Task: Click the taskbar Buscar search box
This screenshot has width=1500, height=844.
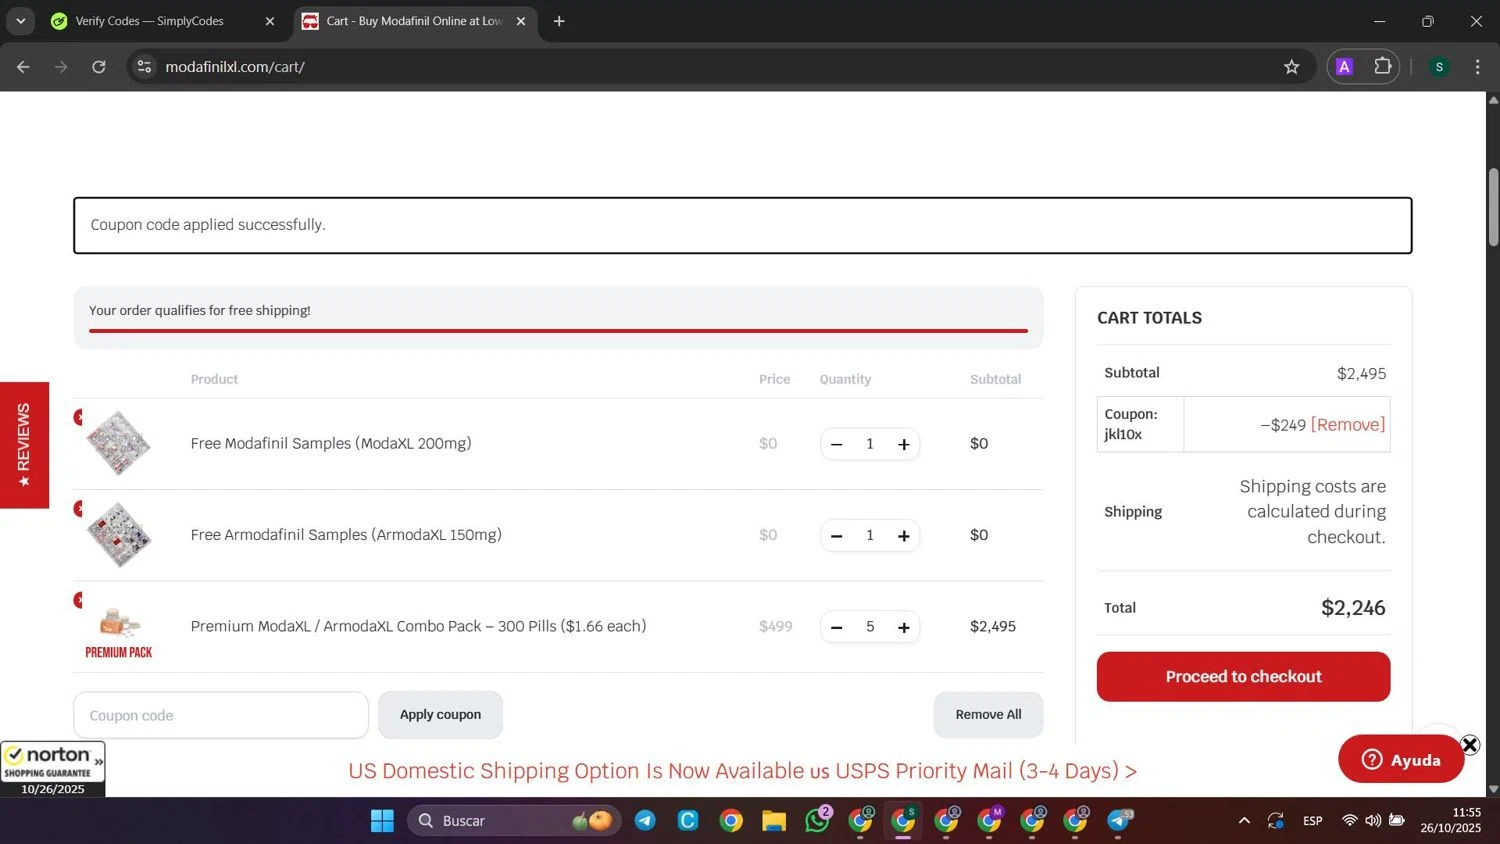Action: point(514,821)
